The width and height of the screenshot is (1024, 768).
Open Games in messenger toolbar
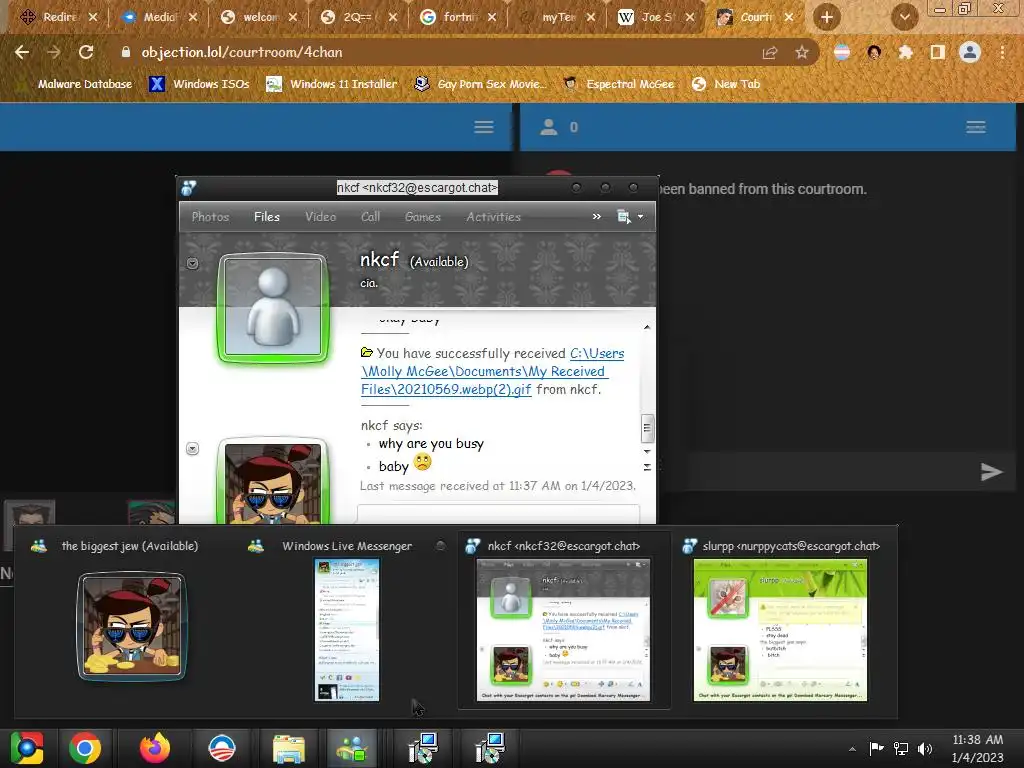tap(423, 217)
